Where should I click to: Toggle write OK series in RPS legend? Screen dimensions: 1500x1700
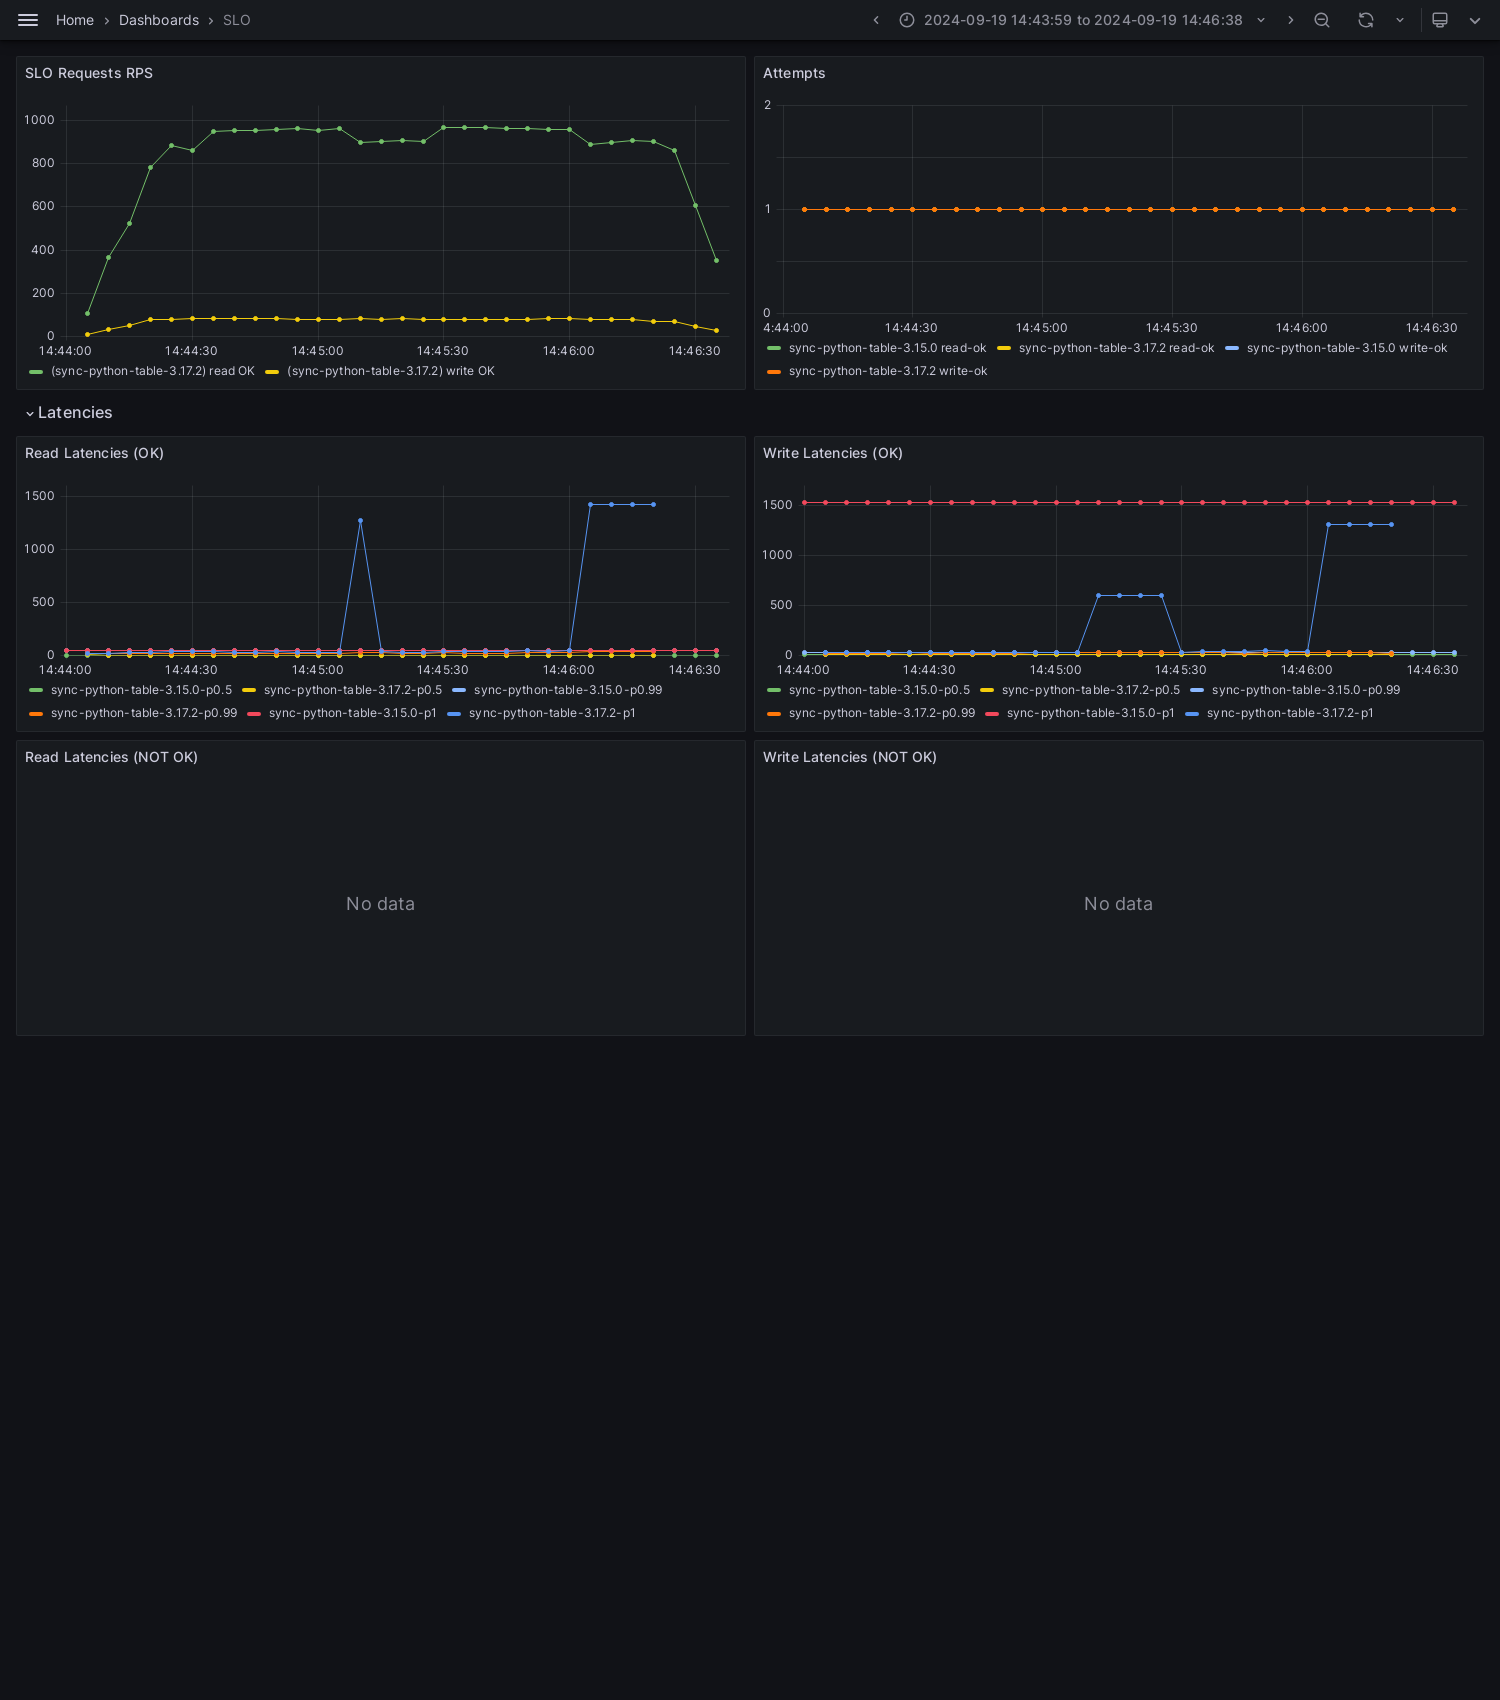pos(391,371)
